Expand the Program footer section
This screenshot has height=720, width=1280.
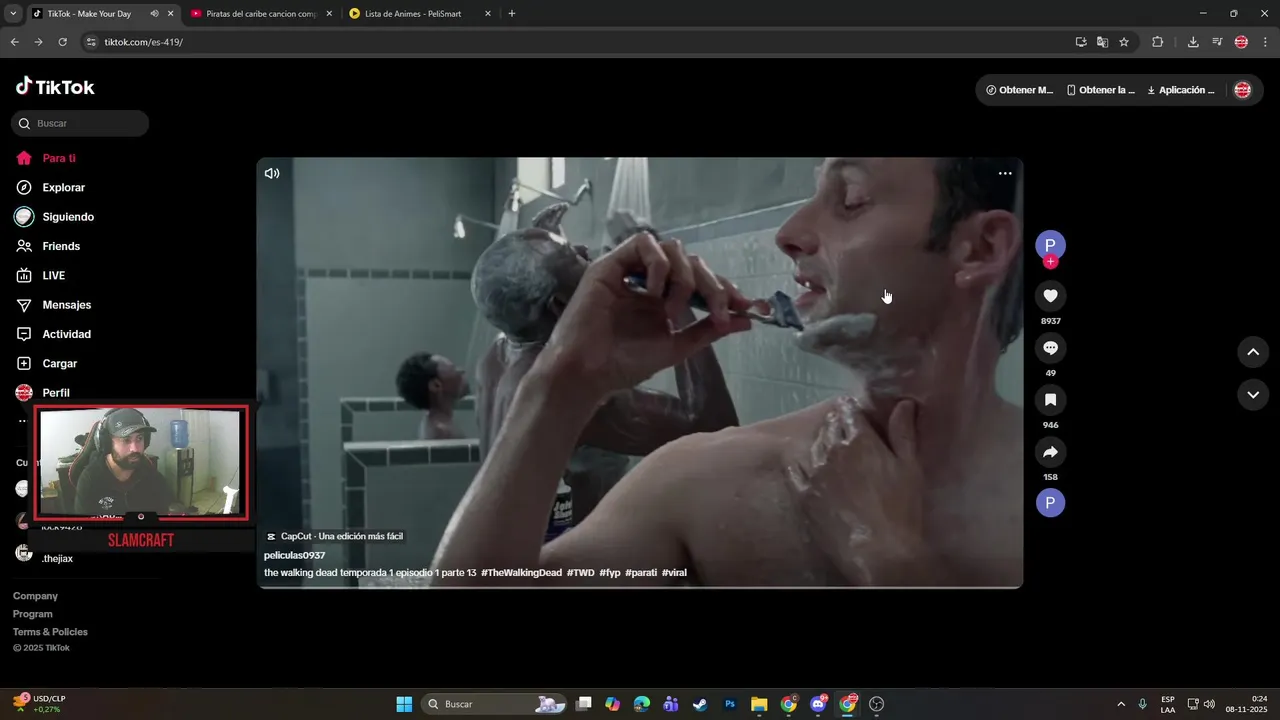33,614
